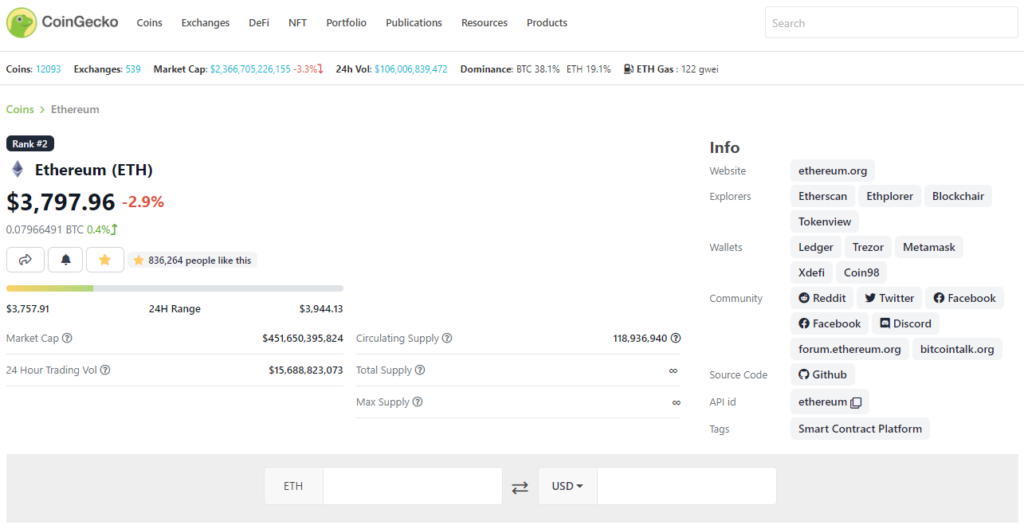Open the first Facebook community link
This screenshot has width=1024, height=529.
point(965,298)
